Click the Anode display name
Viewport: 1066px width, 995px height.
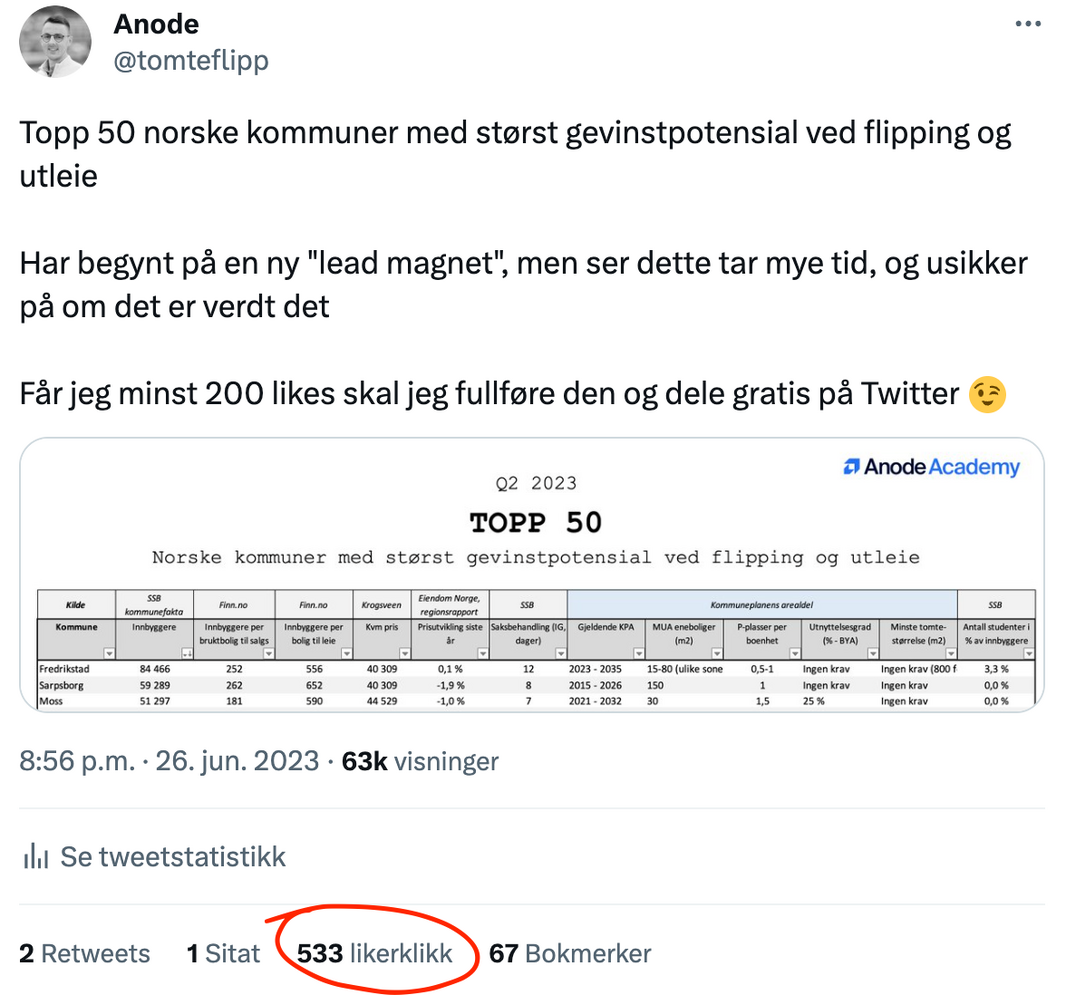point(156,24)
